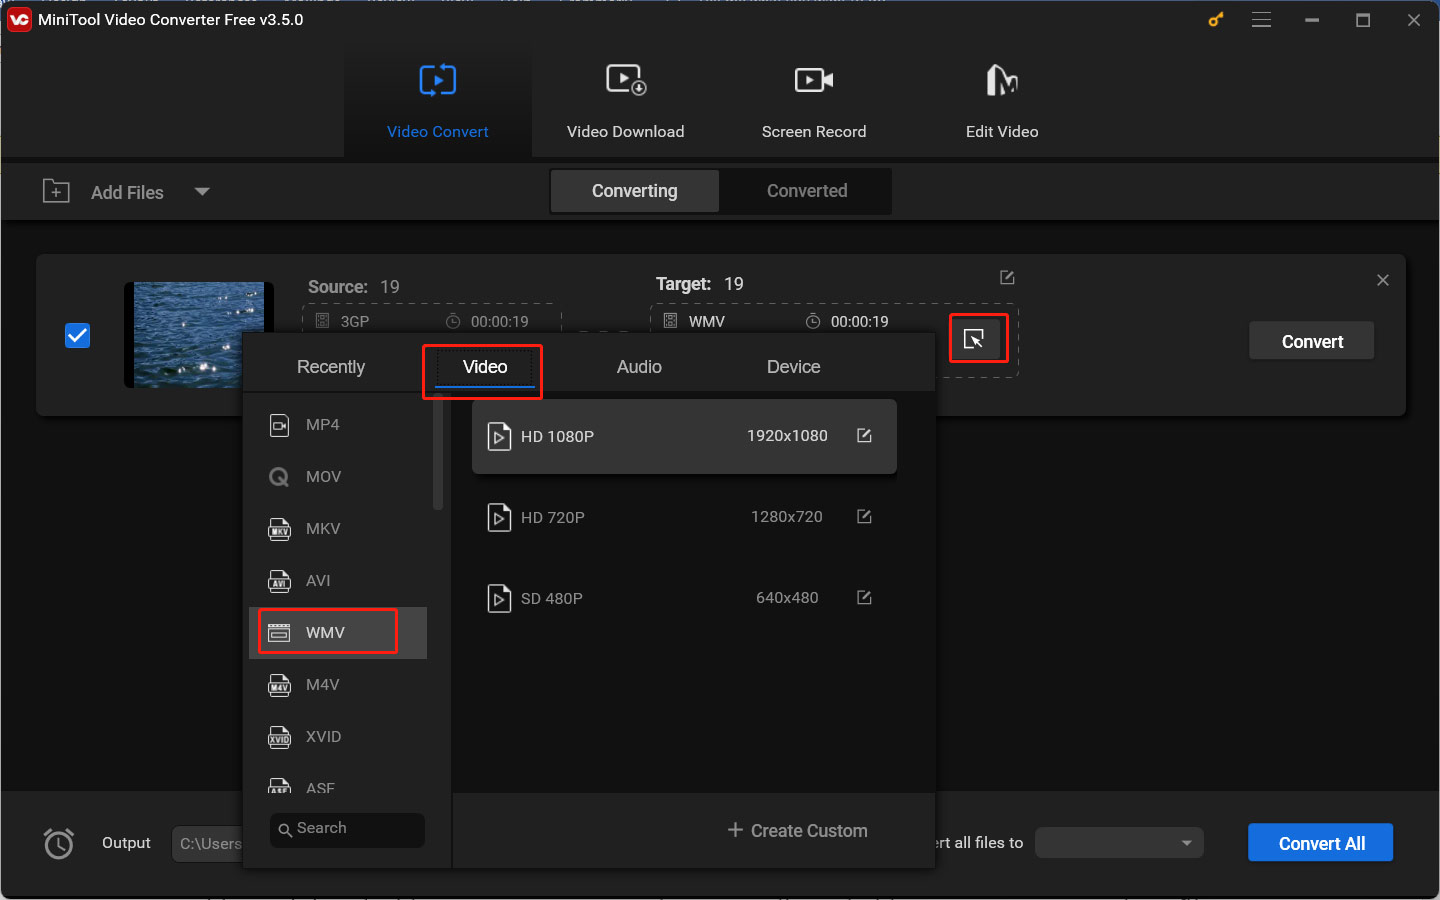Click the source duration clock icon
Viewport: 1440px width, 900px height.
pyautogui.click(x=453, y=321)
